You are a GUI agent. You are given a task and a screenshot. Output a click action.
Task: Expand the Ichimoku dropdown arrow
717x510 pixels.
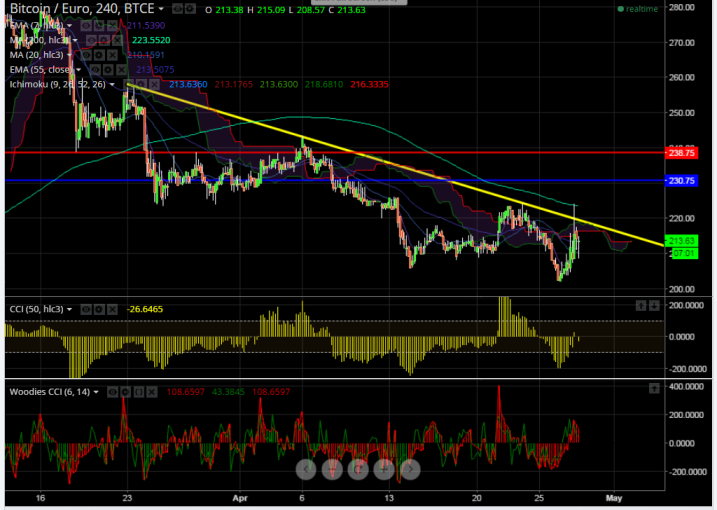click(x=112, y=85)
